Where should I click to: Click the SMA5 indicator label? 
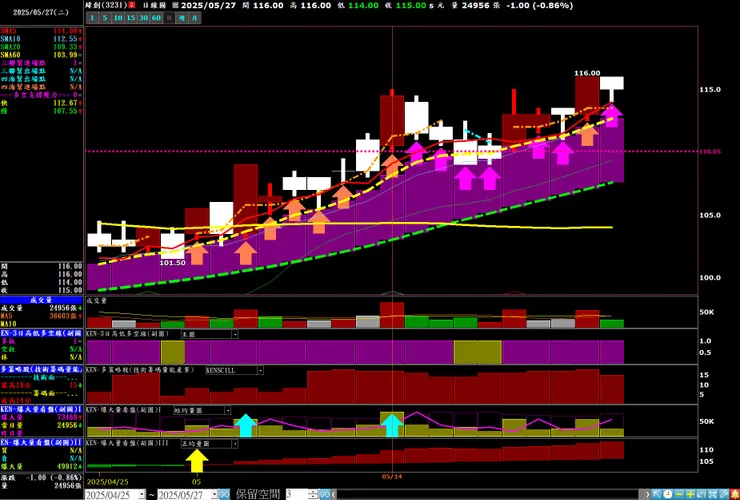click(8, 31)
